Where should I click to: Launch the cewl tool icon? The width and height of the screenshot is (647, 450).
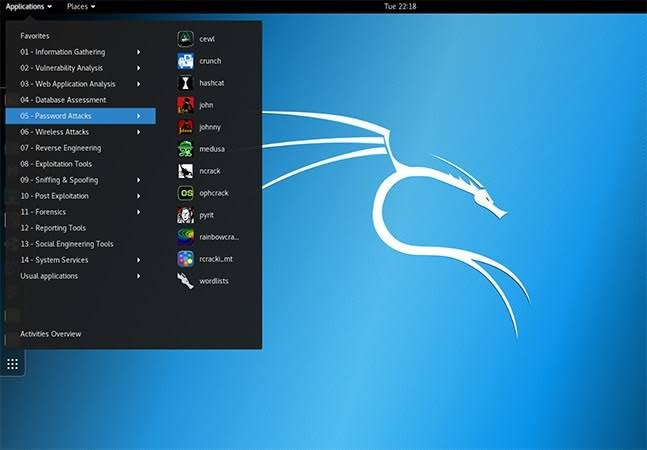pyautogui.click(x=186, y=39)
